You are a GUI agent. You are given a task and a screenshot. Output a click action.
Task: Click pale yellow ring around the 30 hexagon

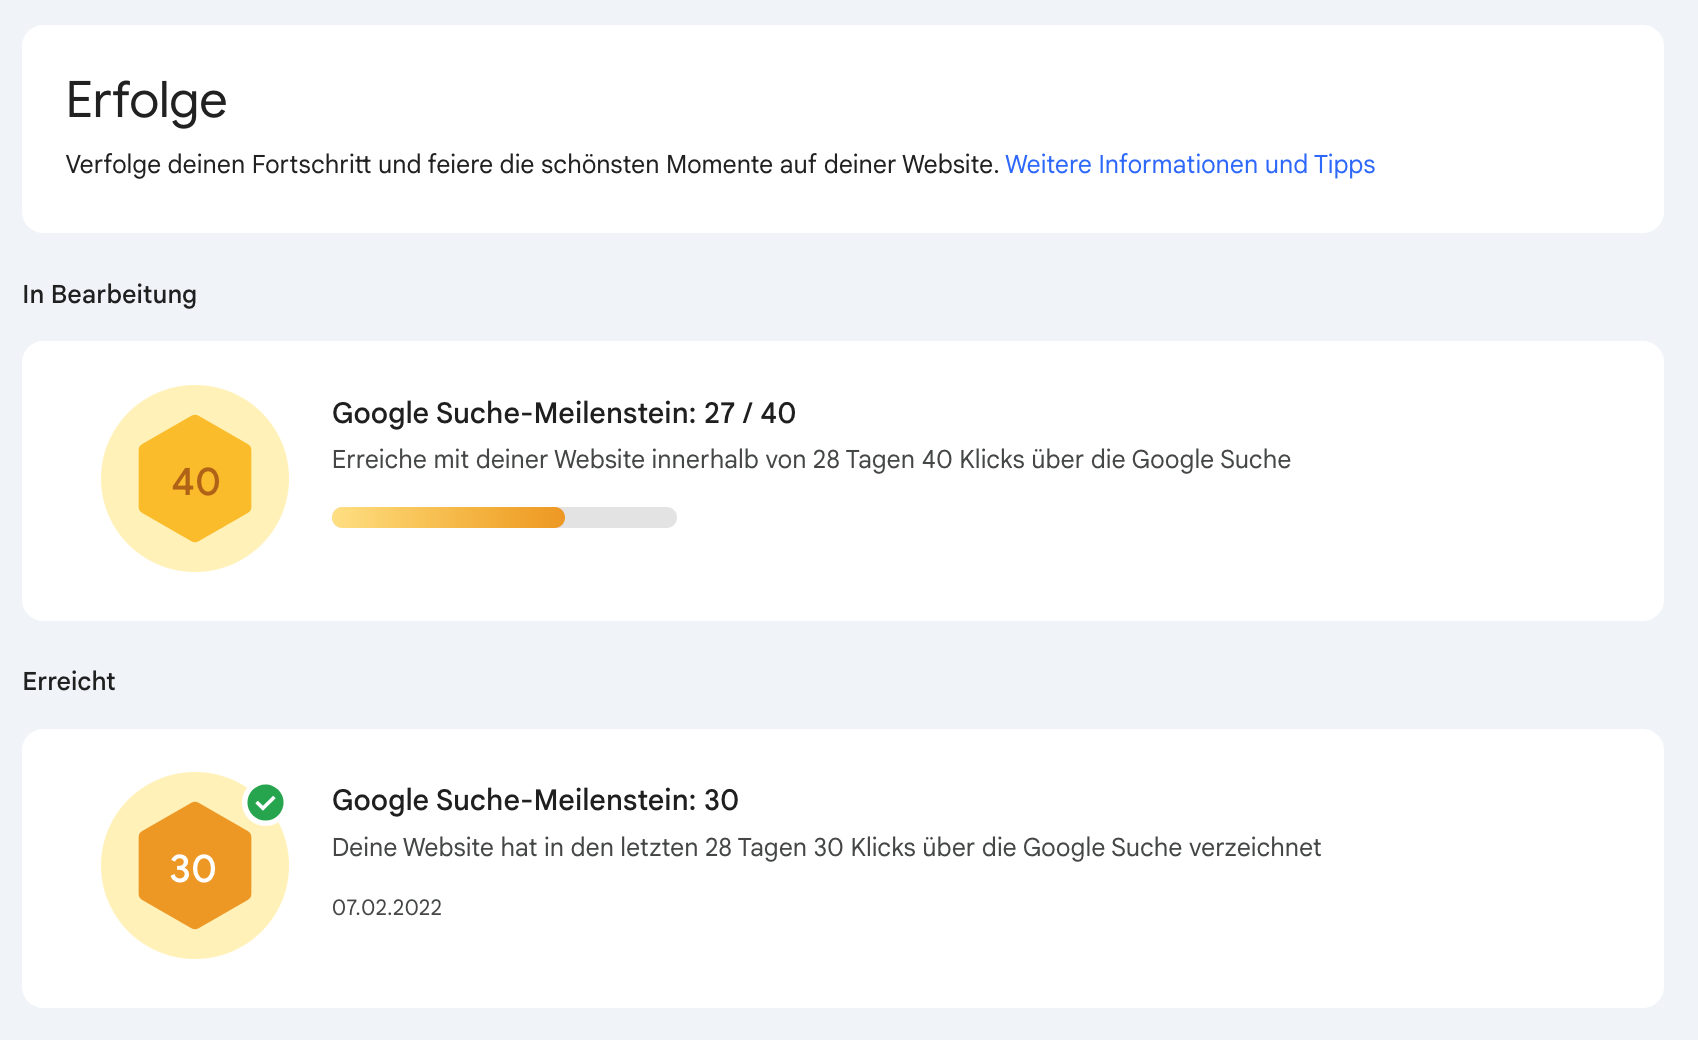point(123,920)
